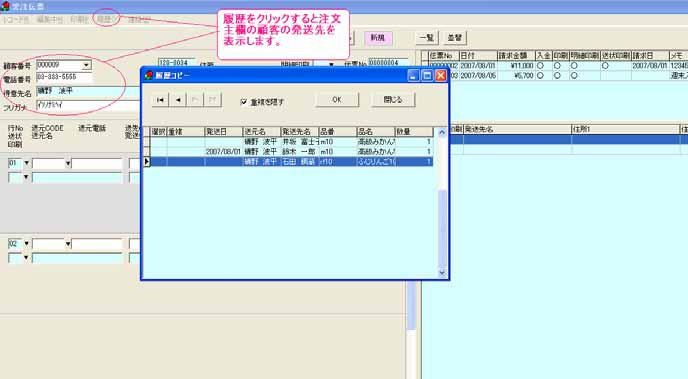688x379 pixels.
Task: Click the 閉じる button
Action: [x=393, y=100]
